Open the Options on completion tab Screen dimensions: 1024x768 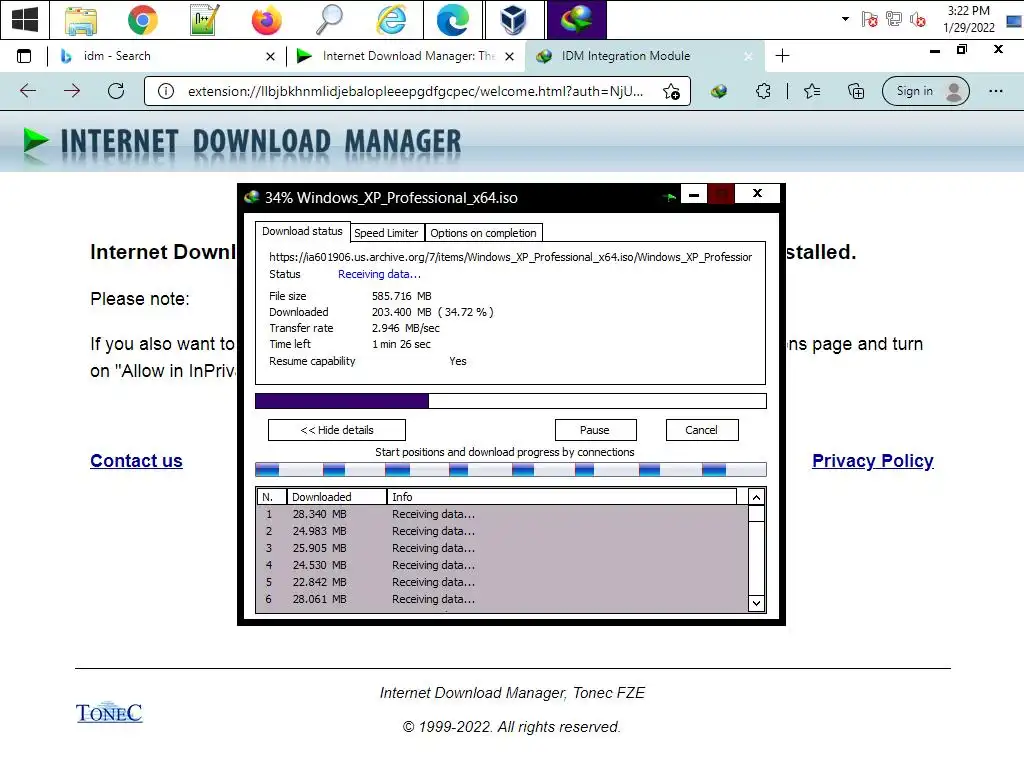(x=483, y=233)
